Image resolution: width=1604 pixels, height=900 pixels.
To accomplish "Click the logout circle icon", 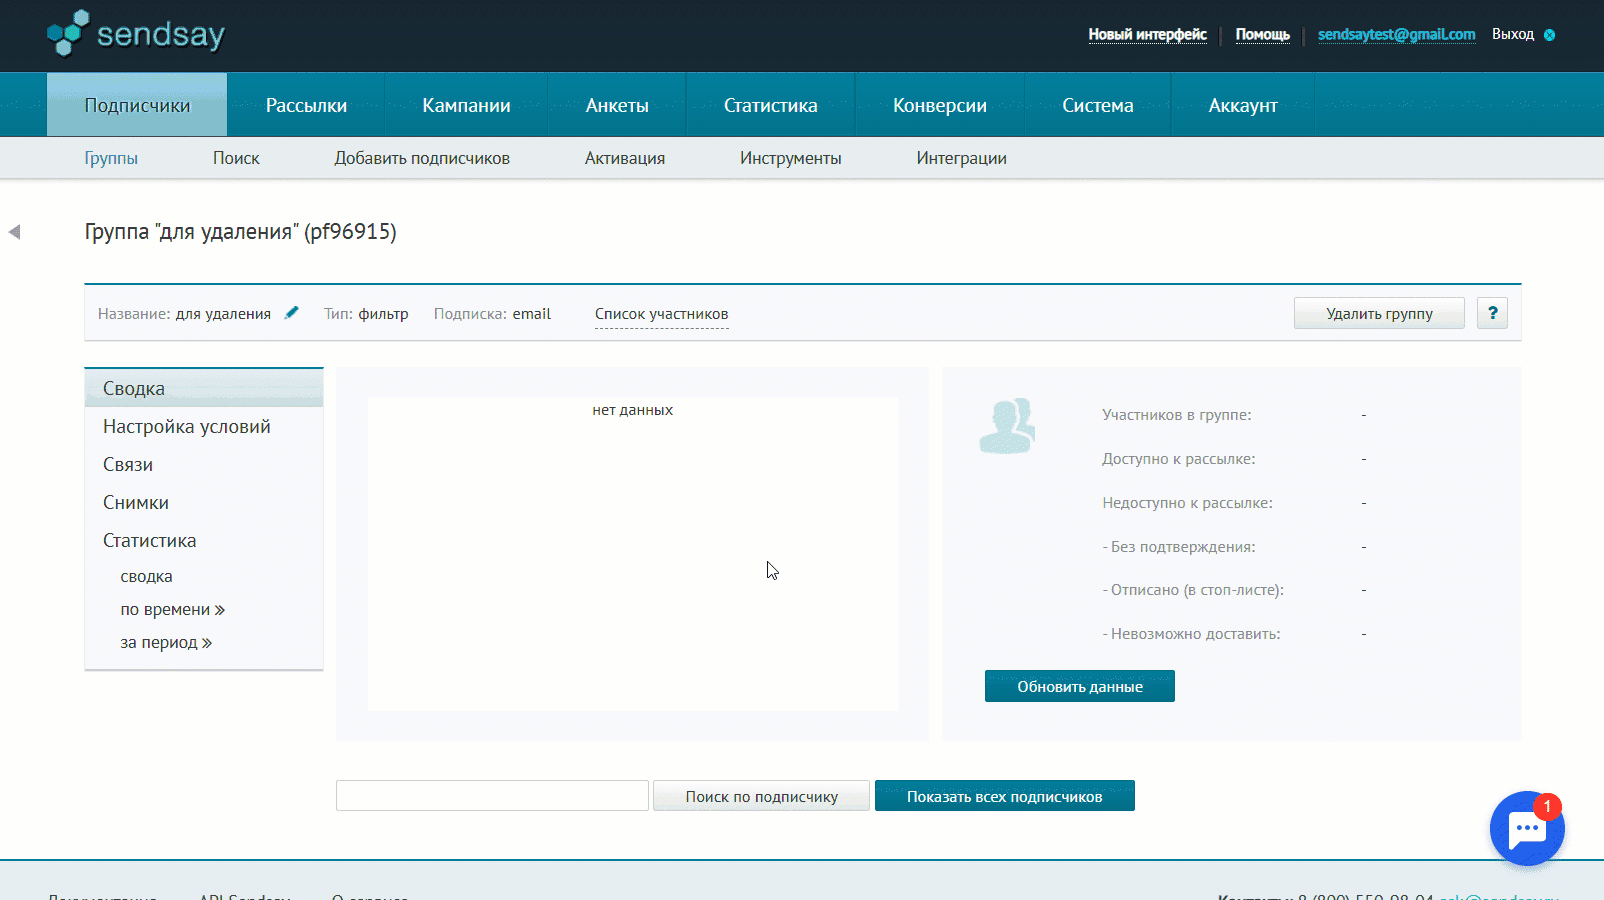I will click(x=1549, y=35).
